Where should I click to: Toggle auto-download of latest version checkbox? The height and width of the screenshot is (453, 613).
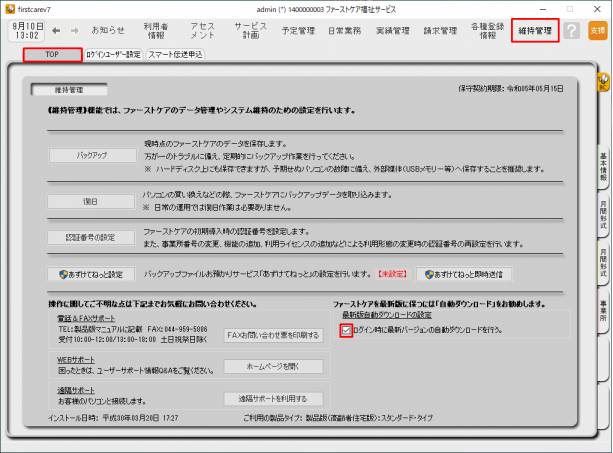pyautogui.click(x=346, y=329)
